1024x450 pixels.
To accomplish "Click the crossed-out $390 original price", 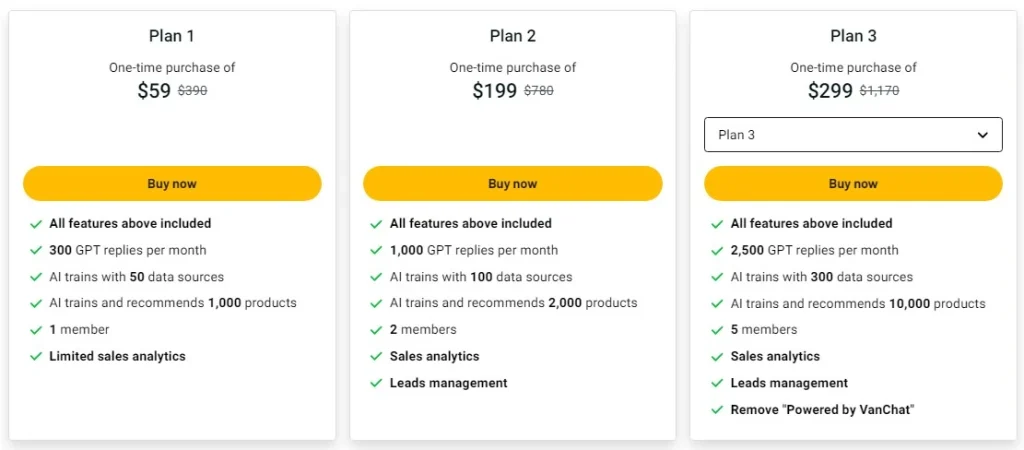I will 192,91.
